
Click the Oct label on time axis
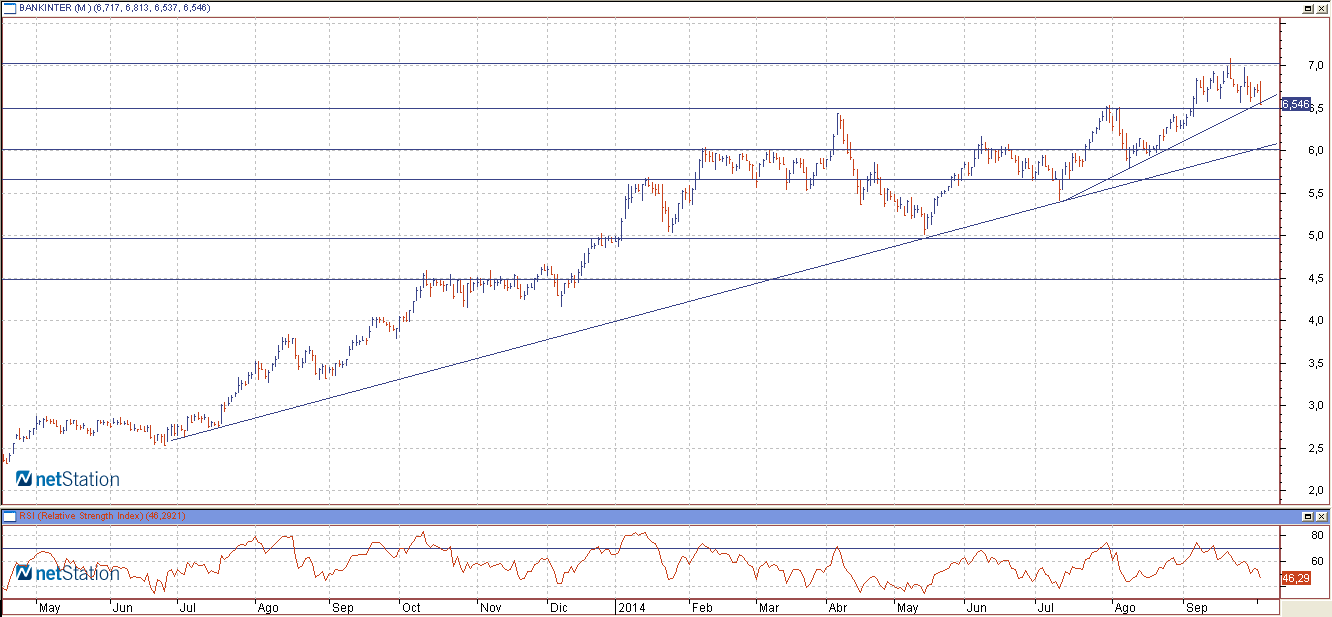point(410,607)
